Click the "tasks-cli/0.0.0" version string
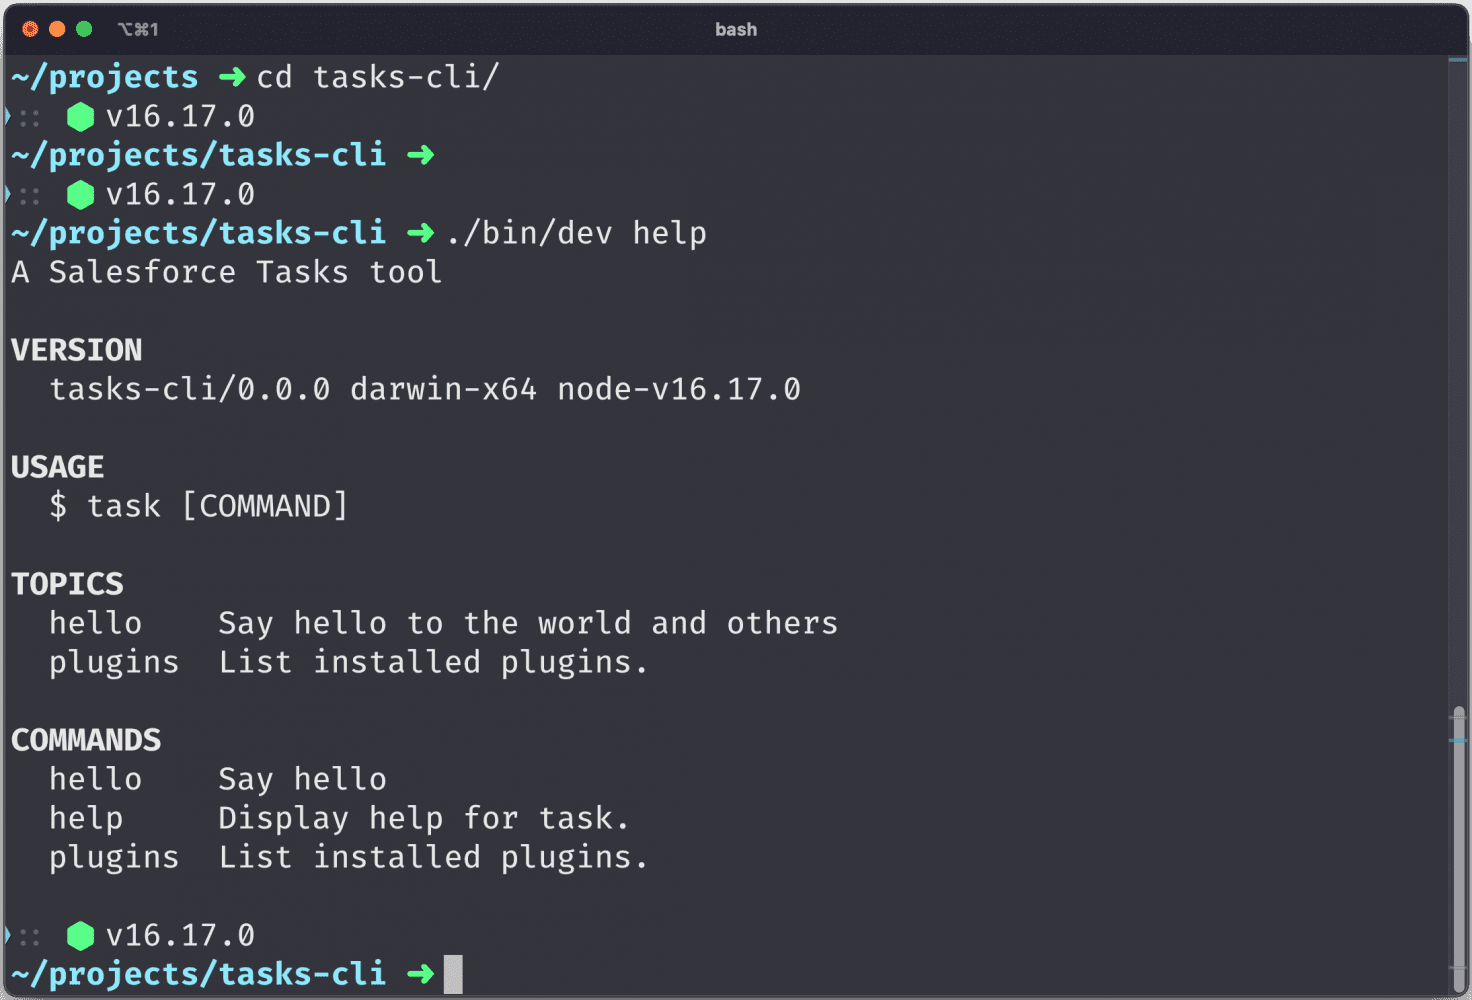This screenshot has height=1000, width=1472. [190, 390]
